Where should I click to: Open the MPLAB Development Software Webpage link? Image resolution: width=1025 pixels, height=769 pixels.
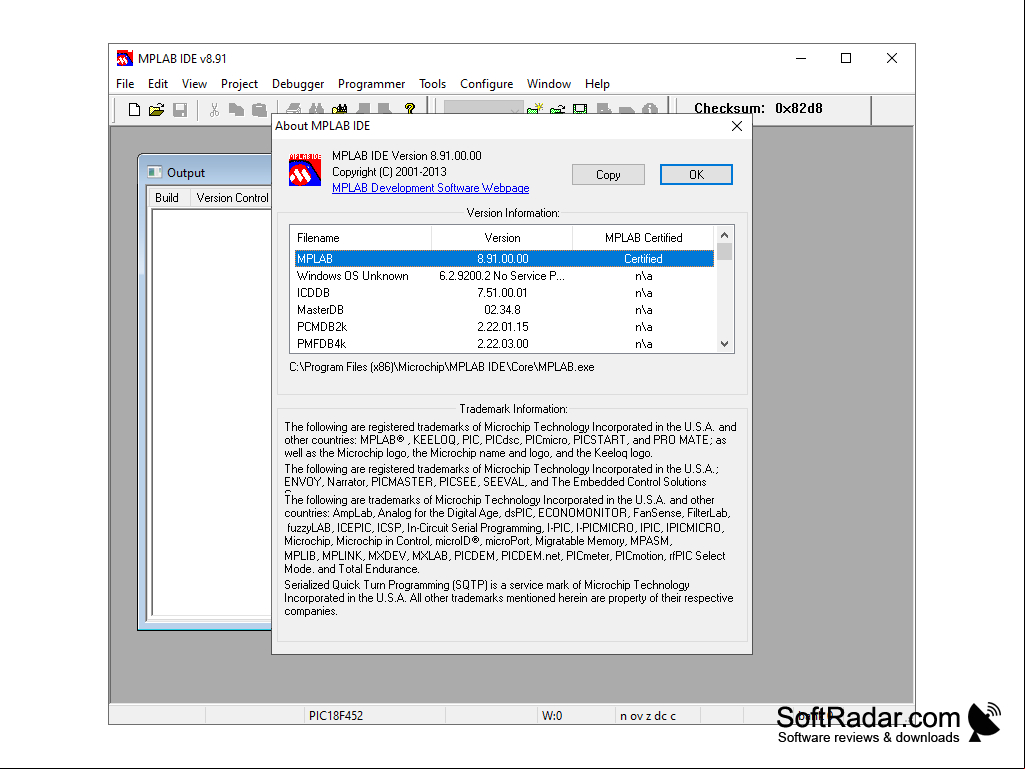(430, 188)
